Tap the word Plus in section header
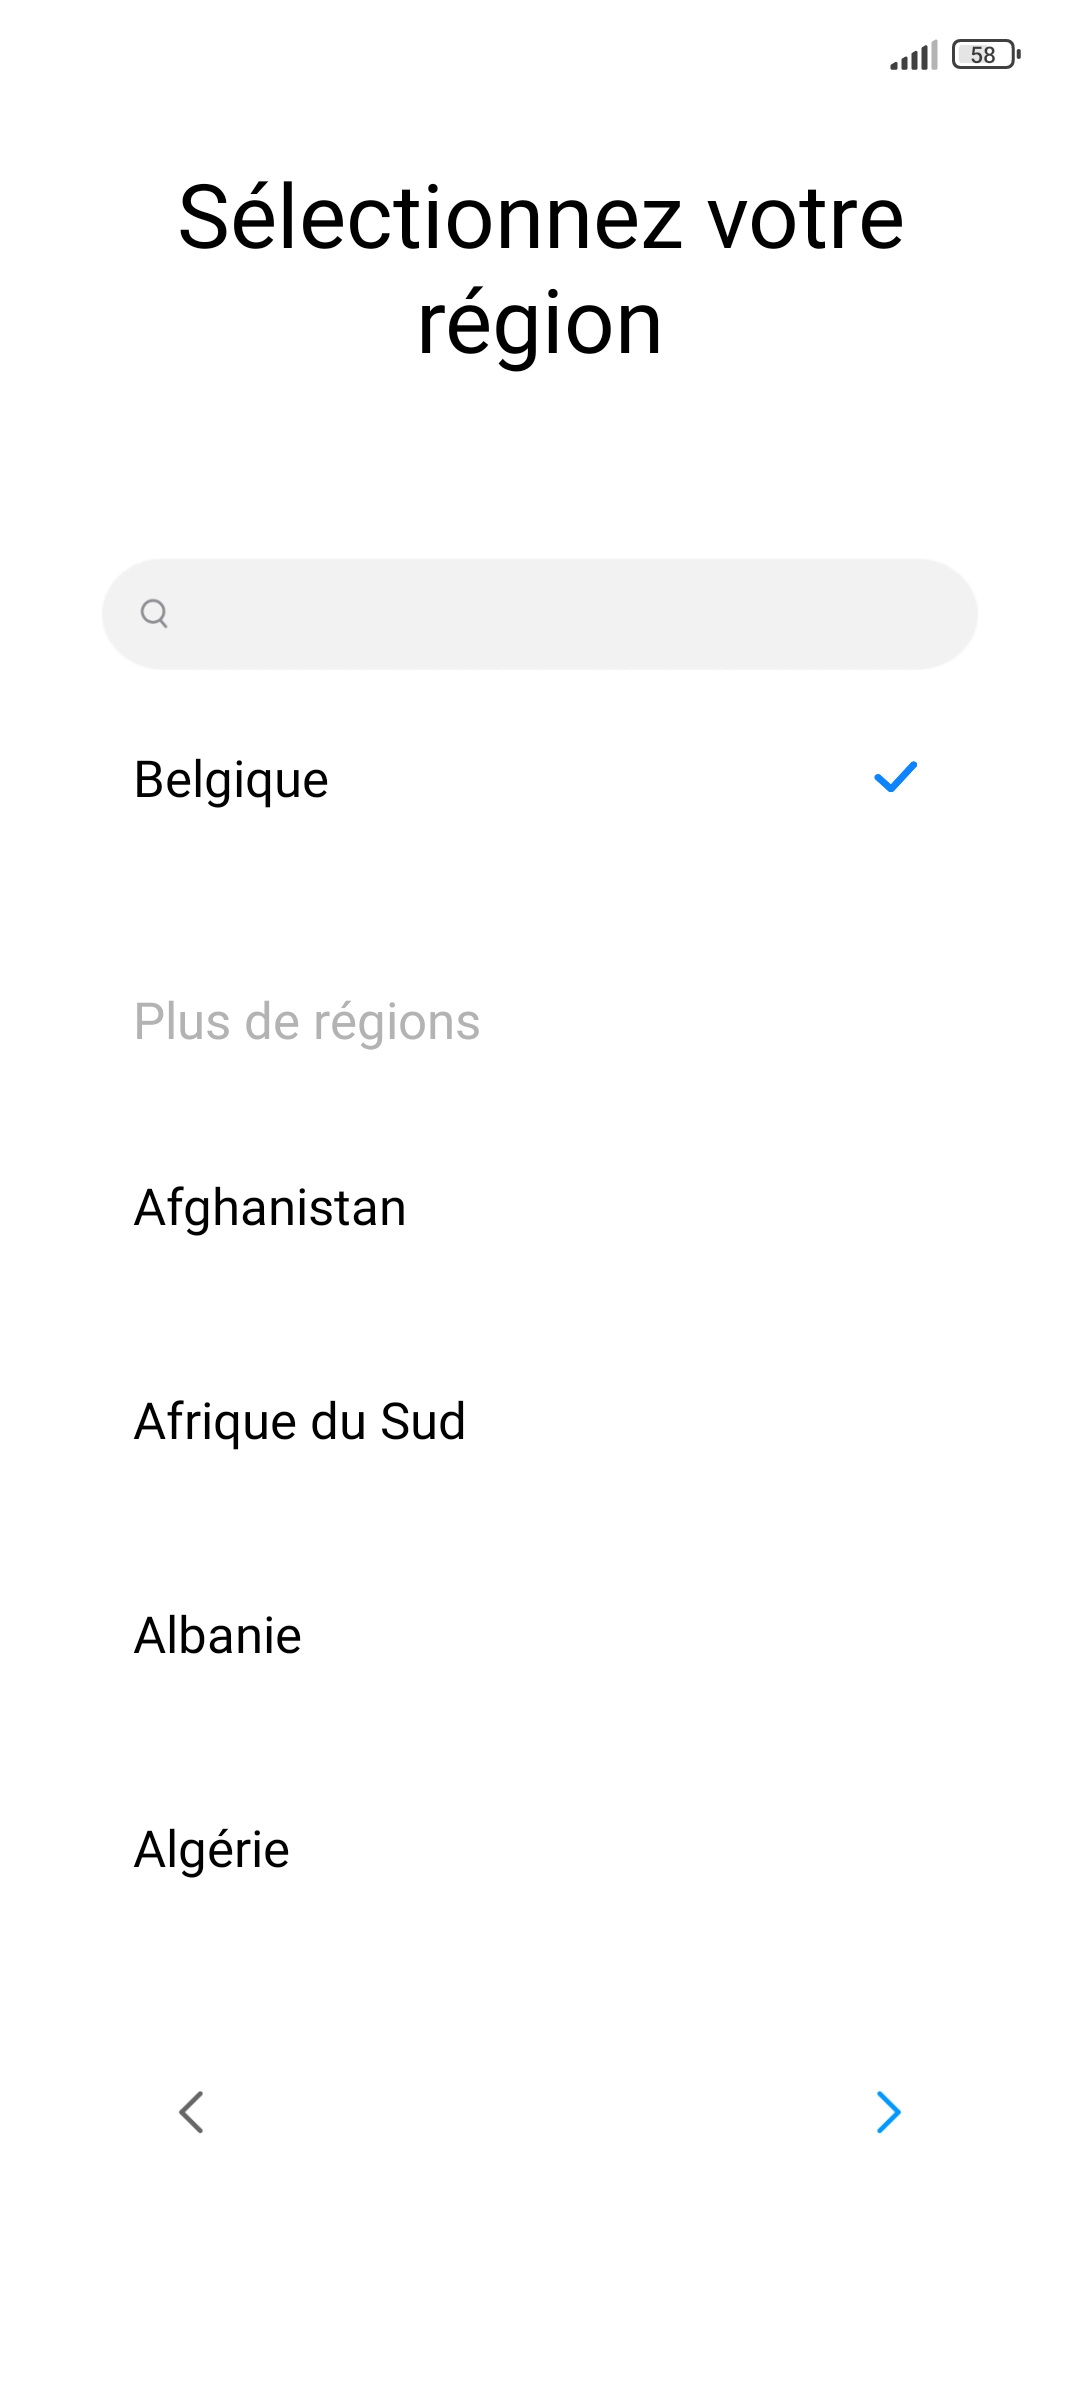 [182, 1022]
